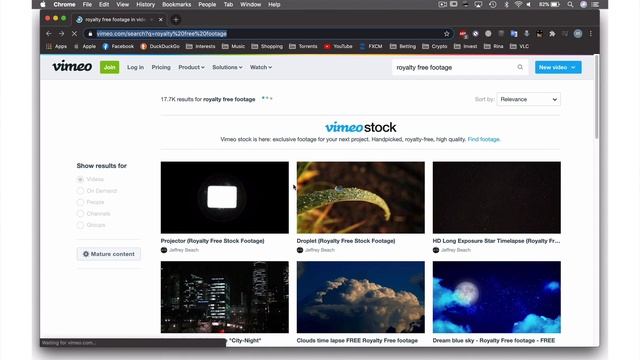This screenshot has width=640, height=360.
Task: Open the Droplet leaf video thumbnail
Action: click(360, 198)
